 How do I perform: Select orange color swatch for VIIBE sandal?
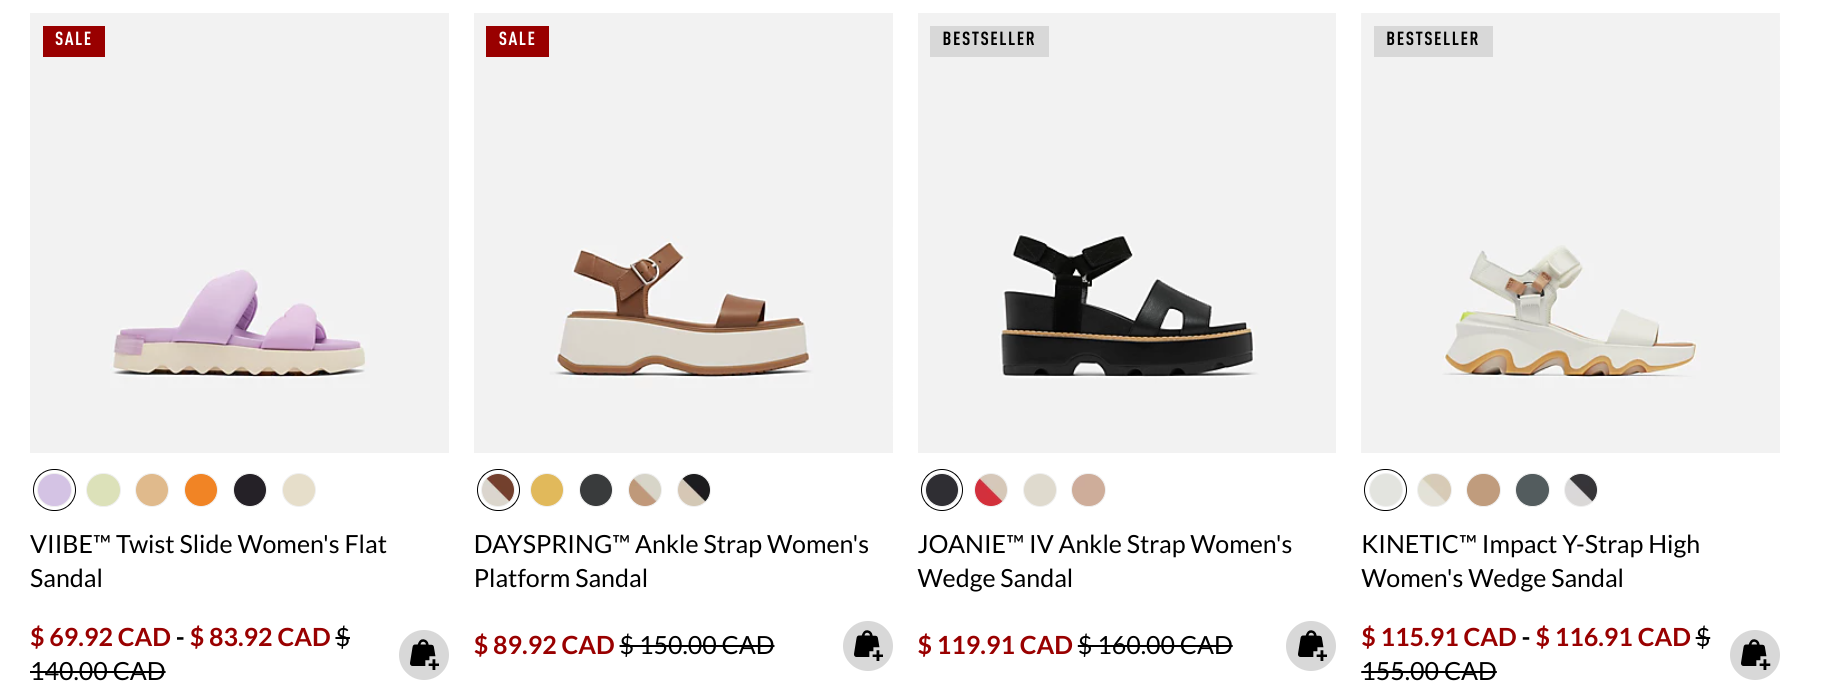201,490
